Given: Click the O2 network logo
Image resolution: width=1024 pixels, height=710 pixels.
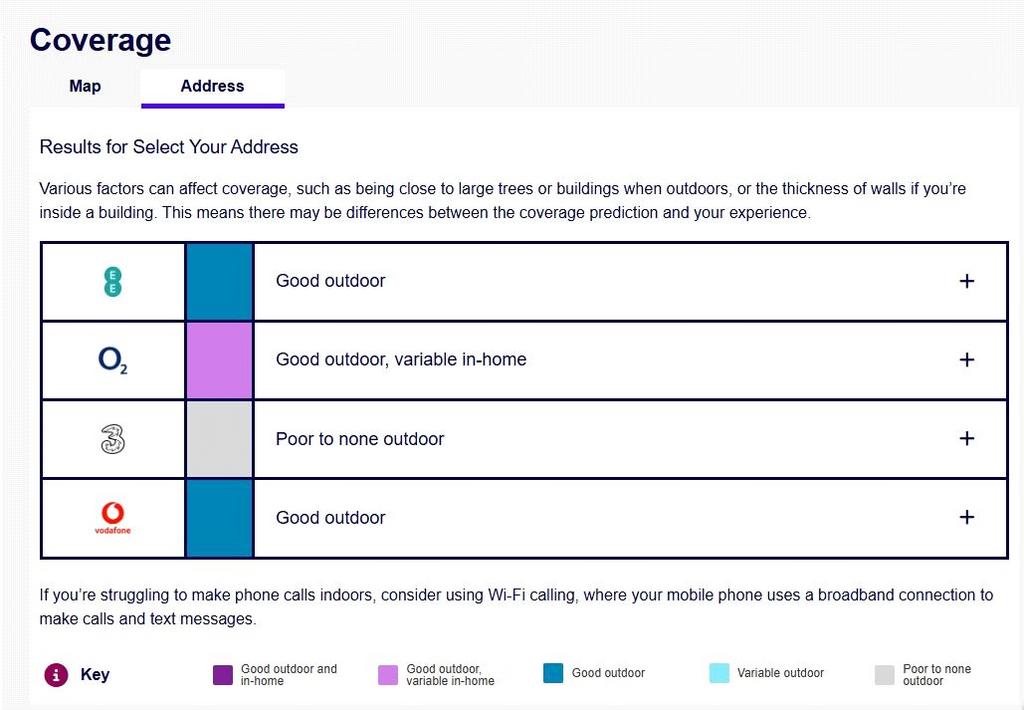Looking at the screenshot, I should [x=112, y=360].
